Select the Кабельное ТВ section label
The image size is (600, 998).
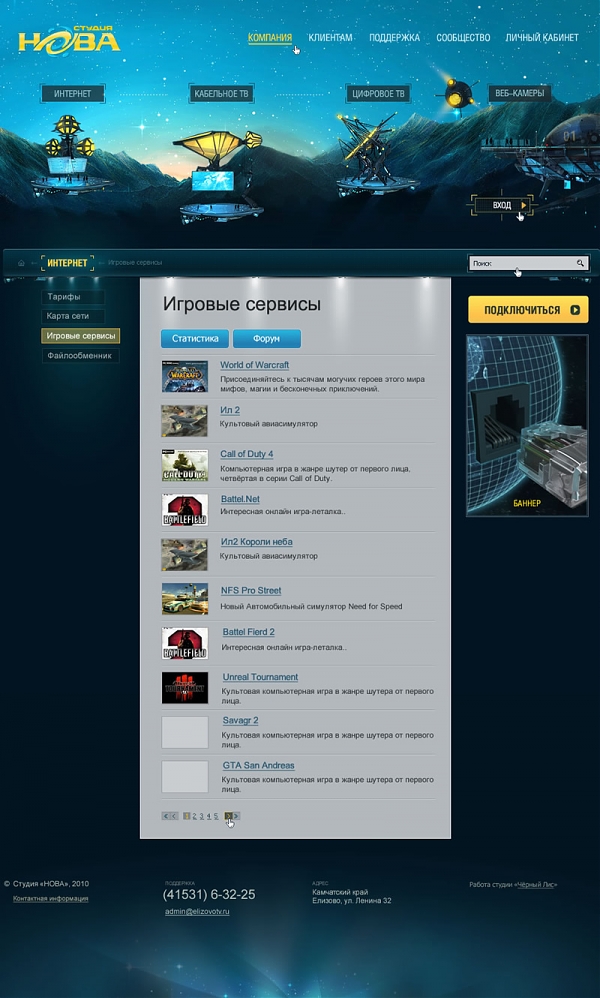point(221,94)
